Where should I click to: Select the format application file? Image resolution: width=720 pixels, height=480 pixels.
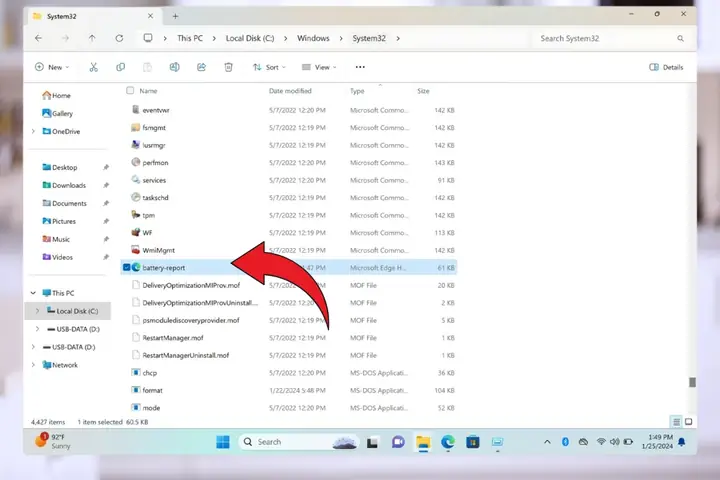(x=152, y=390)
